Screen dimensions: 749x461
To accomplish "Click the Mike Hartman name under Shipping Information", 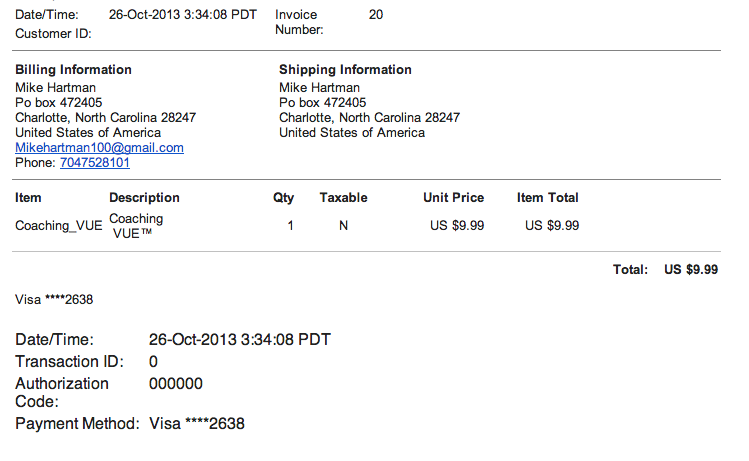I will pos(319,88).
